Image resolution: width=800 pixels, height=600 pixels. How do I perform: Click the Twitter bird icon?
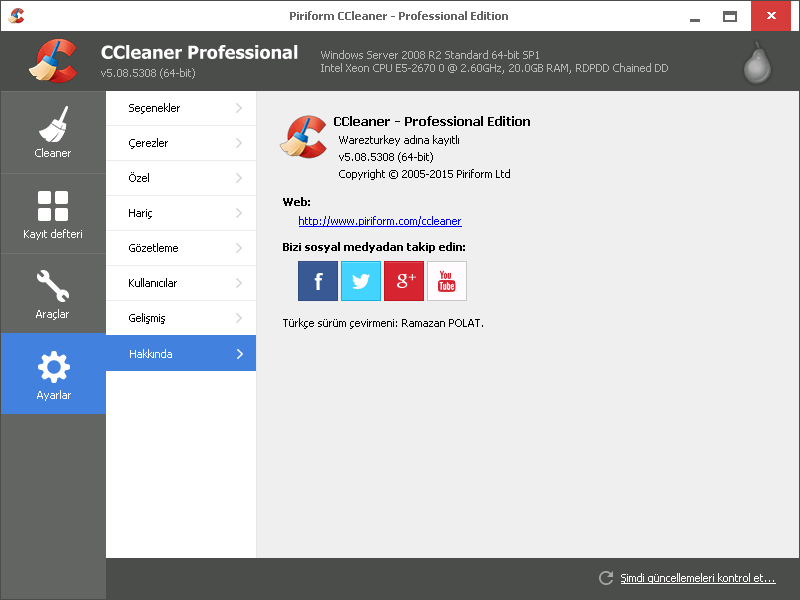[x=361, y=280]
